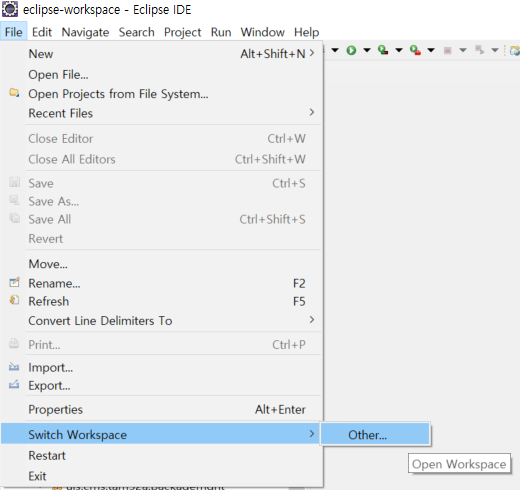520x490 pixels.
Task: Open the Coverage button's dropdown arrow
Action: tap(399, 50)
